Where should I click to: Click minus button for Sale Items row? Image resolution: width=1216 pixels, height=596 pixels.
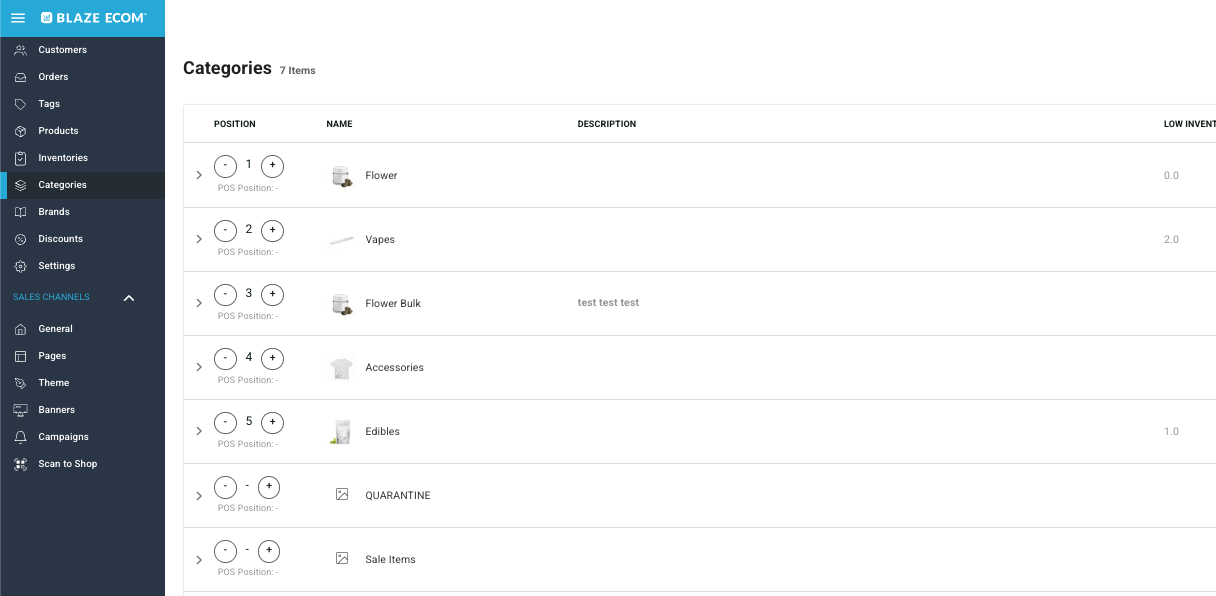coord(226,551)
